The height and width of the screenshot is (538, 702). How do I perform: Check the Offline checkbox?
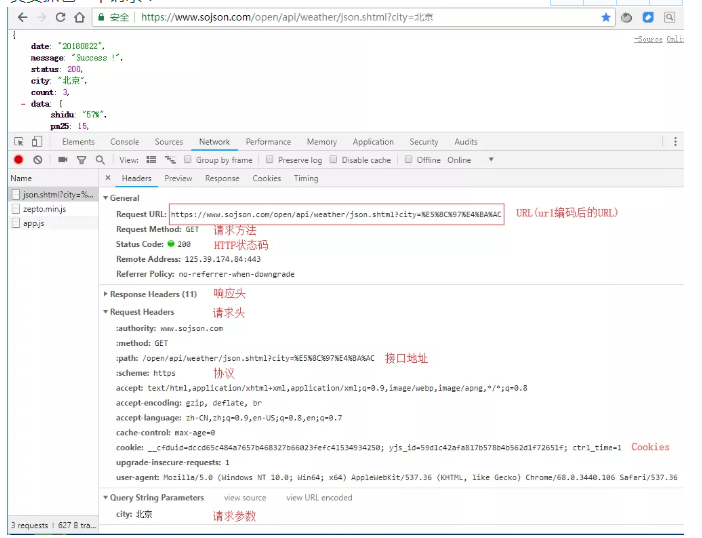[x=408, y=159]
